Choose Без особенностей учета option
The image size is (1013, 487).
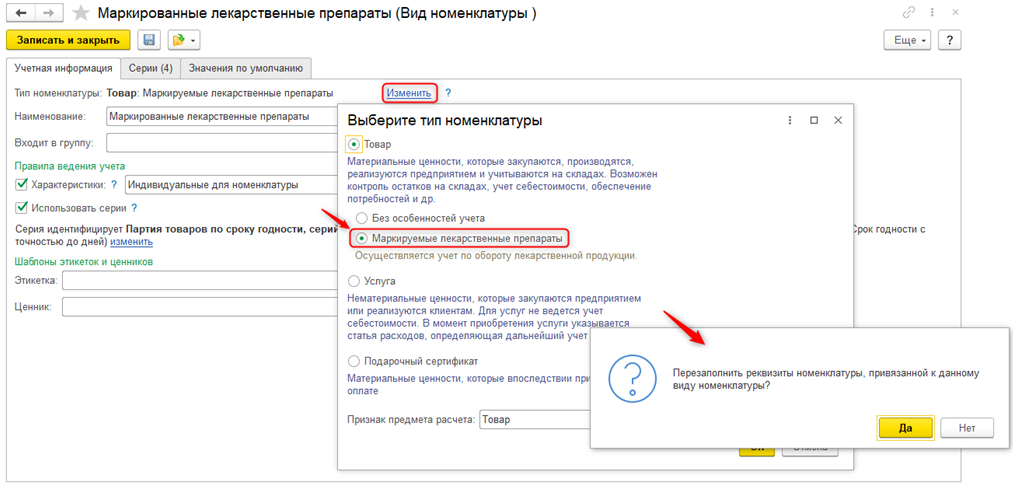pyautogui.click(x=361, y=218)
